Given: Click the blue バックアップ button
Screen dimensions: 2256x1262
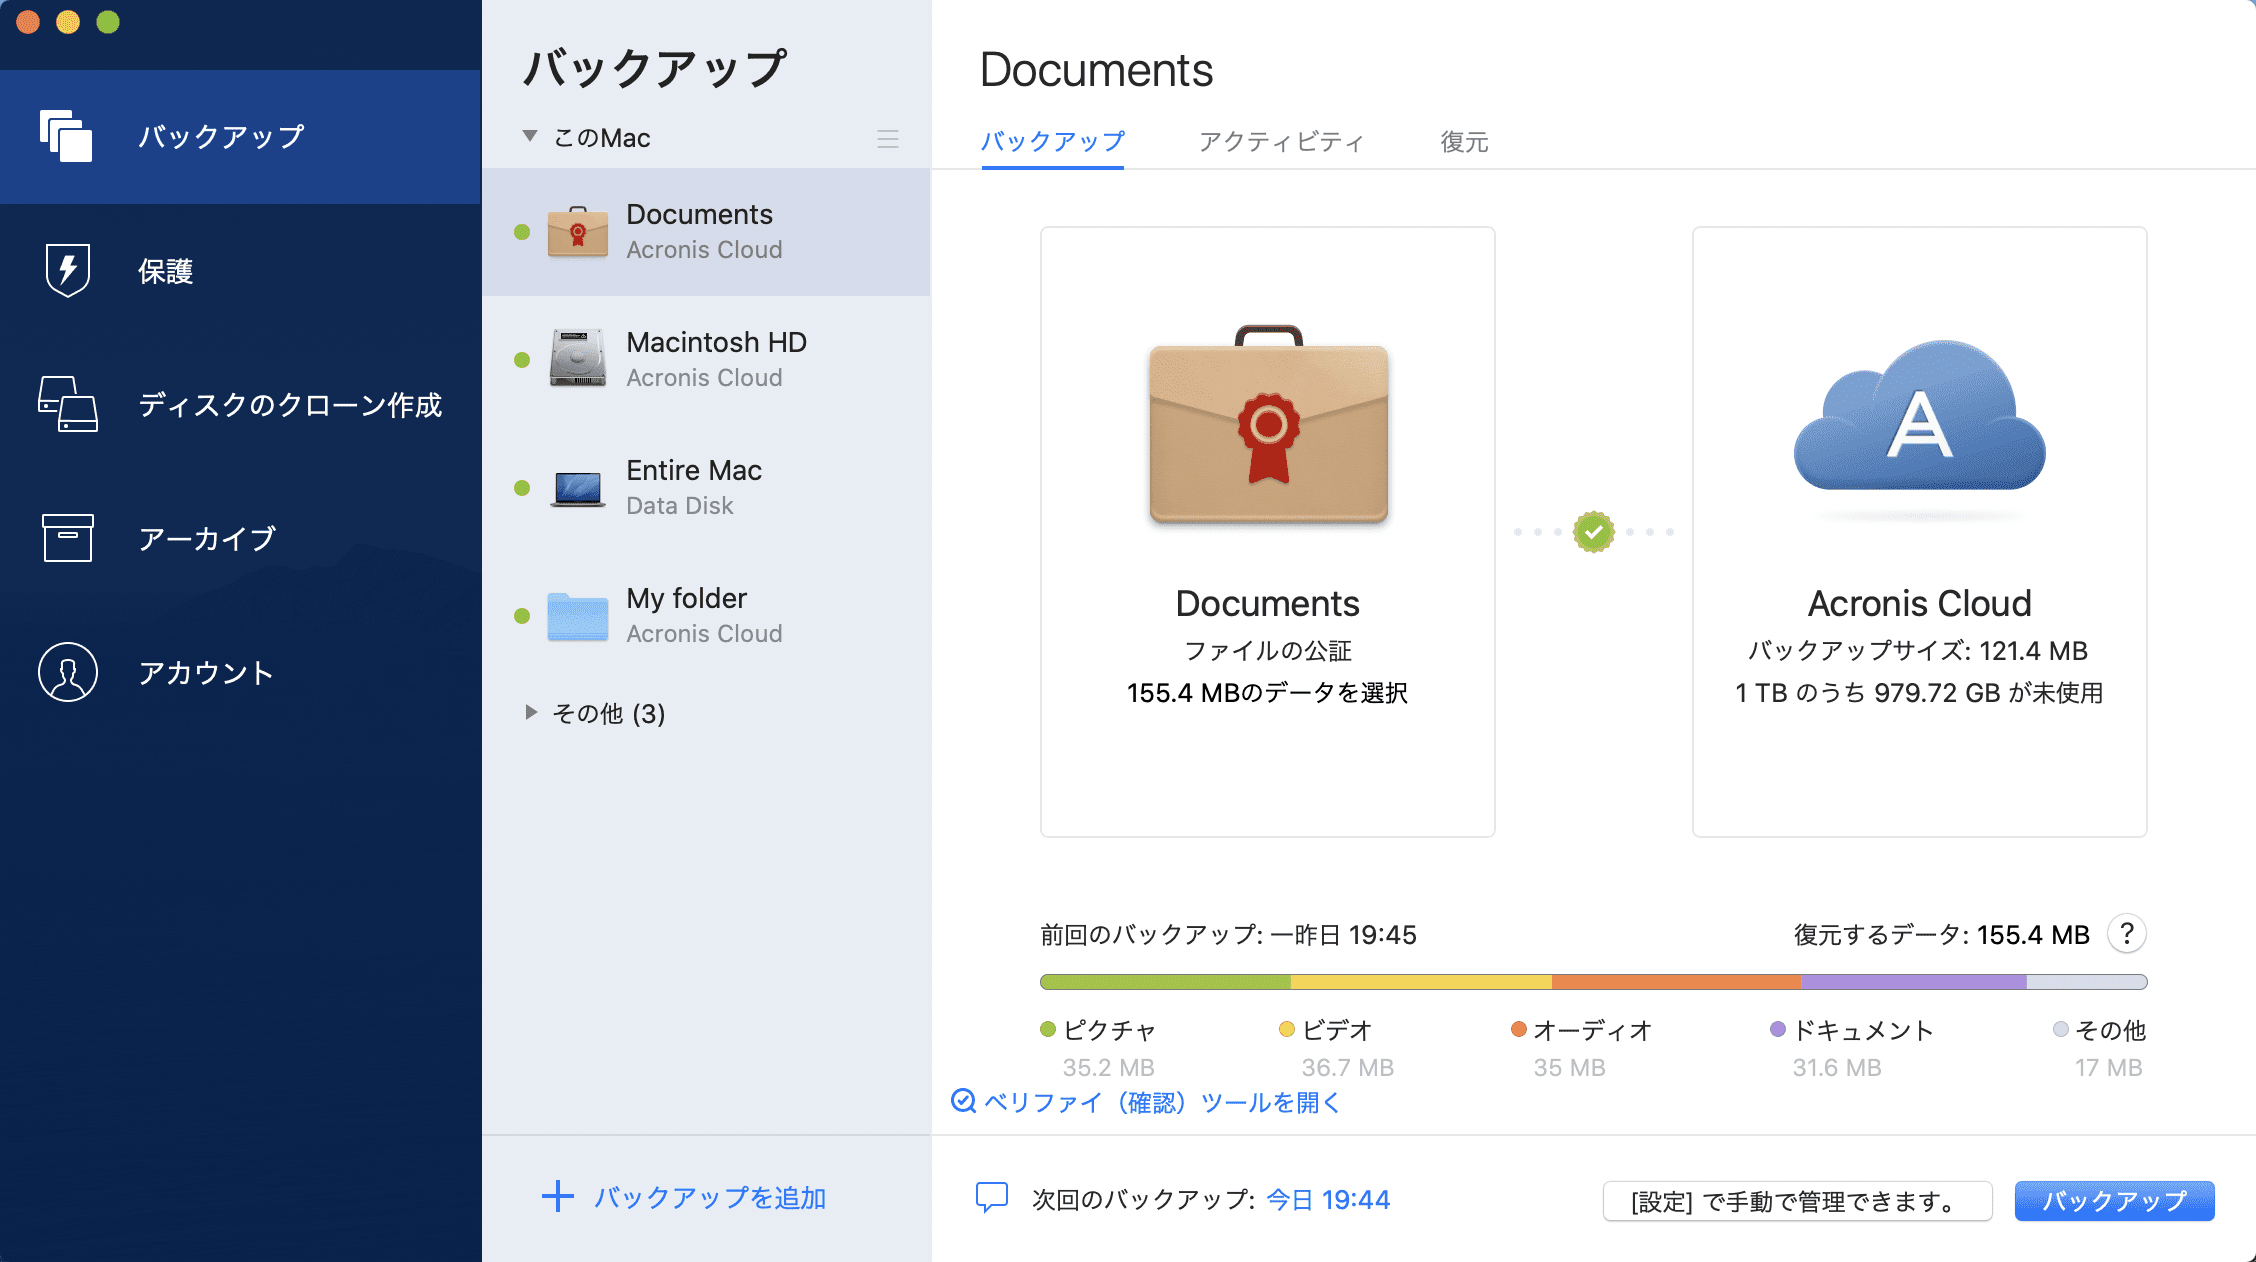Looking at the screenshot, I should point(2114,1201).
